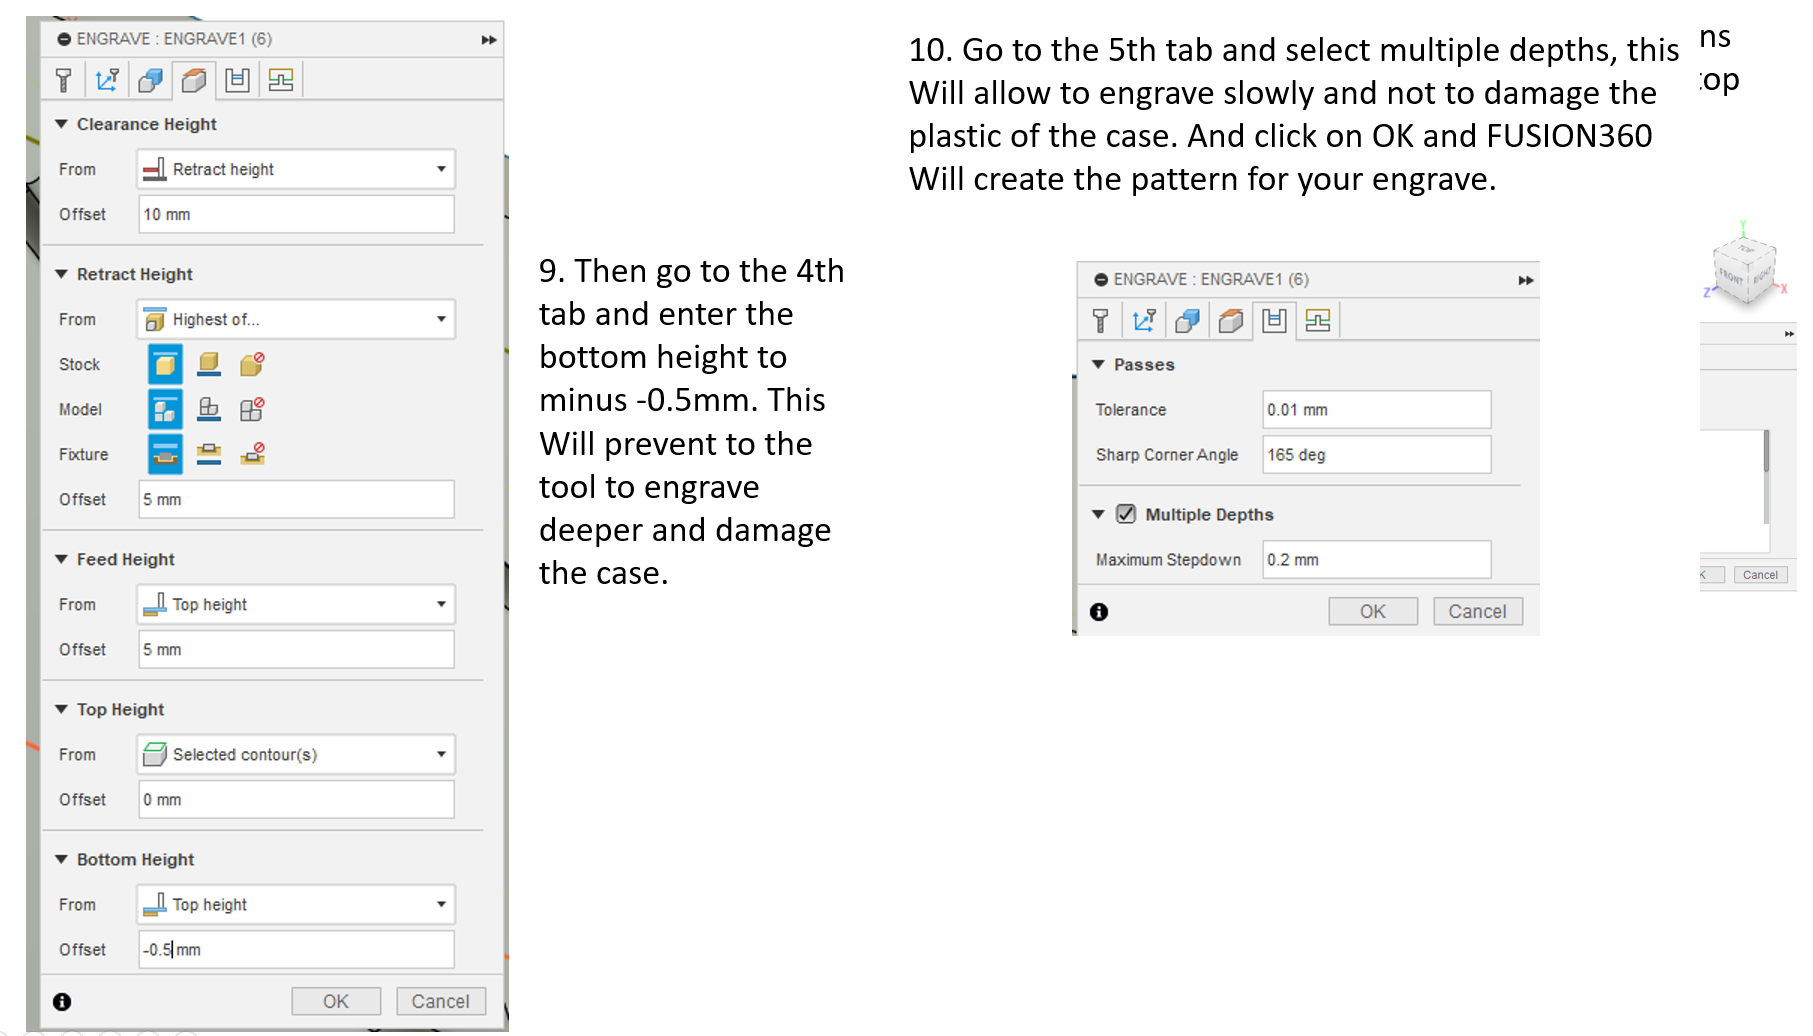Click the info icon in the right Engrave dialog
1813x1036 pixels.
coord(1099,611)
